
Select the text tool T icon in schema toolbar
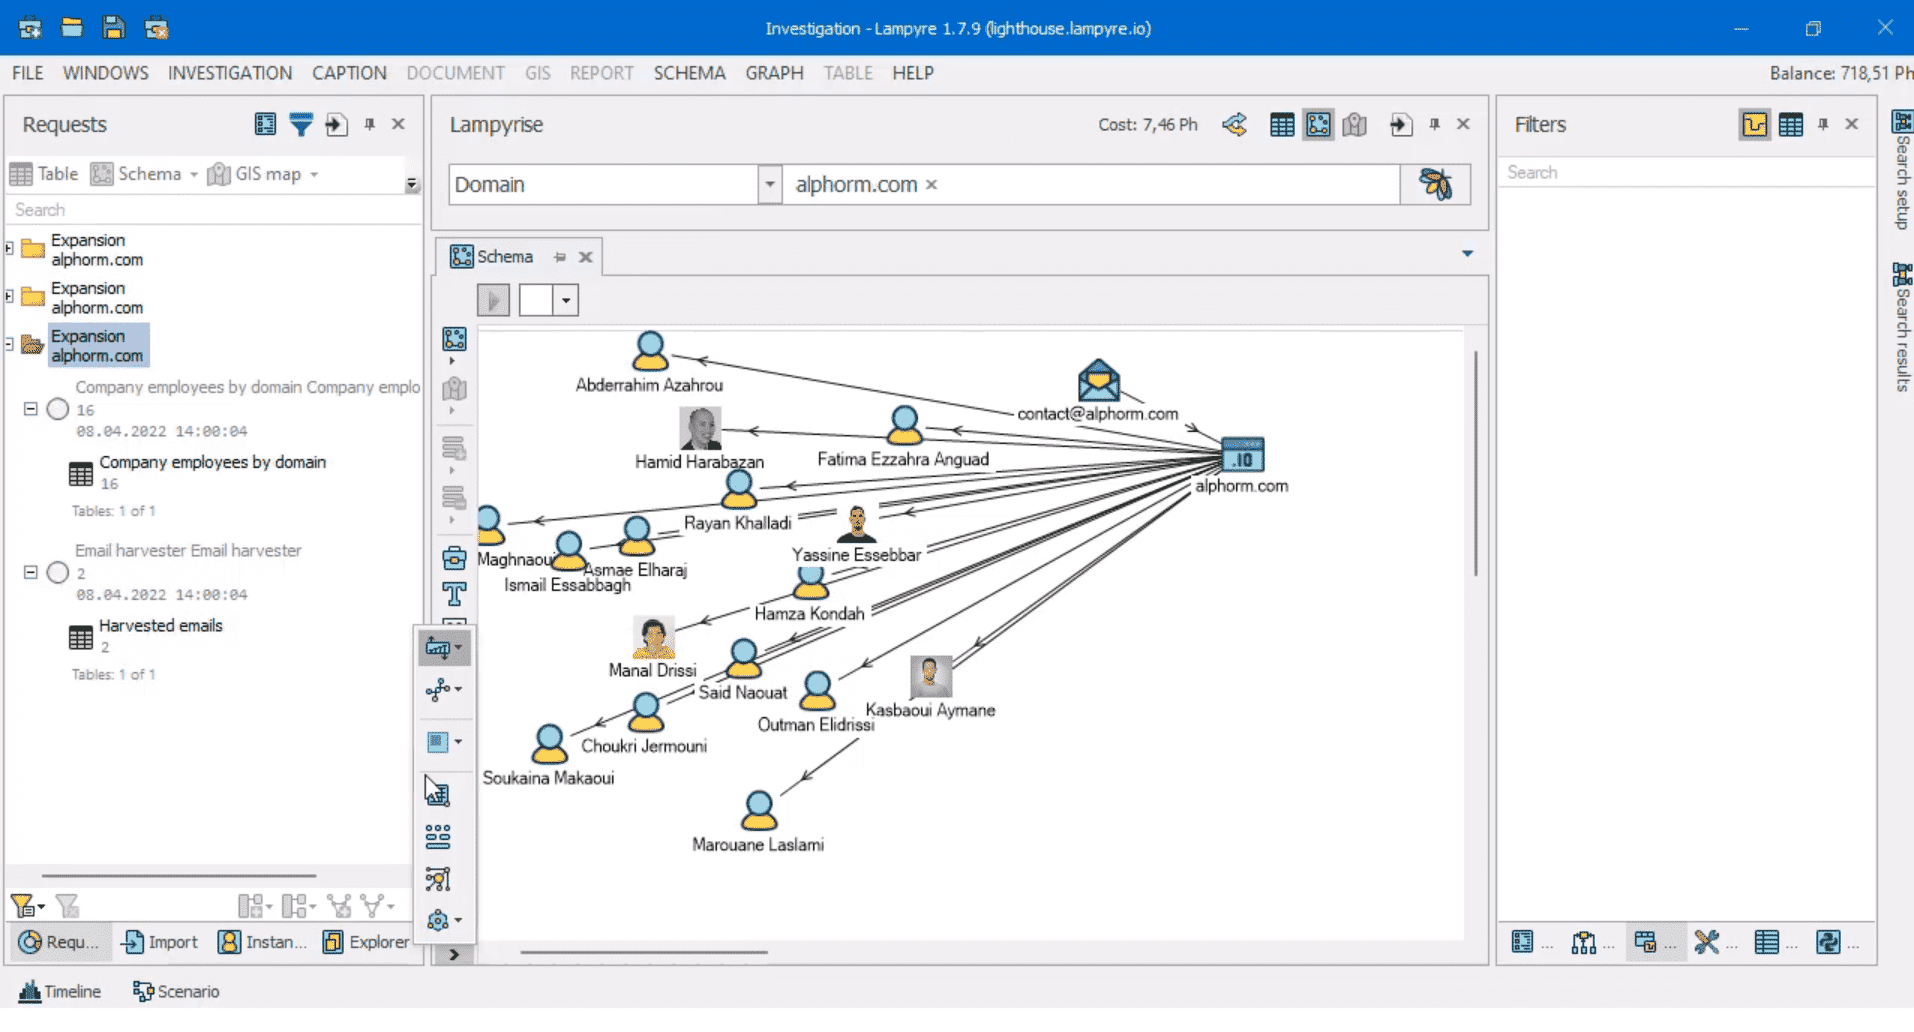(454, 594)
